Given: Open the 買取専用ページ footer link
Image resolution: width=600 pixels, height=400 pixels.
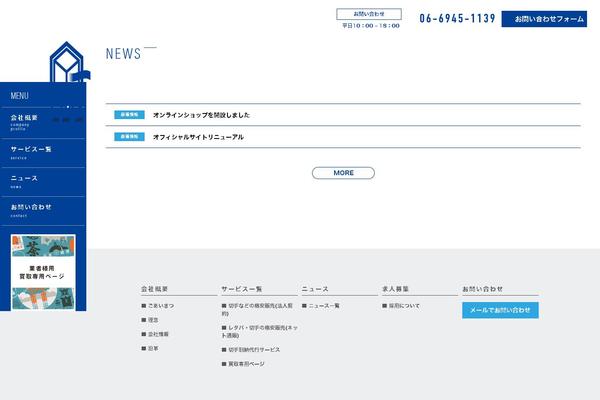Looking at the screenshot, I should click(243, 364).
